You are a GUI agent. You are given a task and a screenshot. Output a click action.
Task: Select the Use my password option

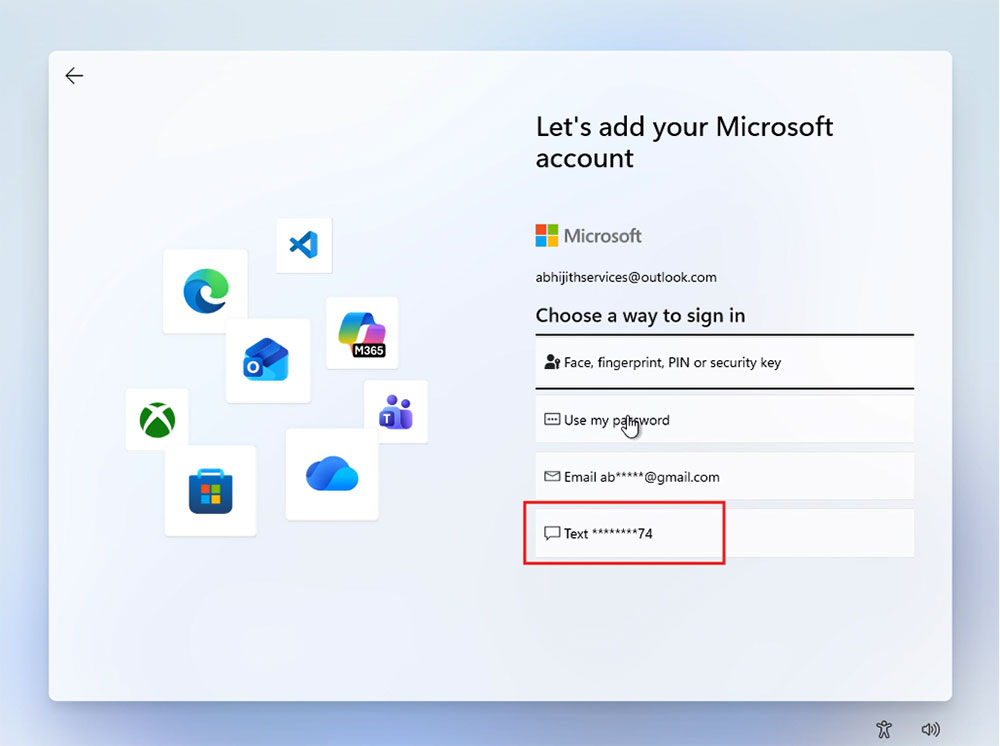click(x=724, y=420)
